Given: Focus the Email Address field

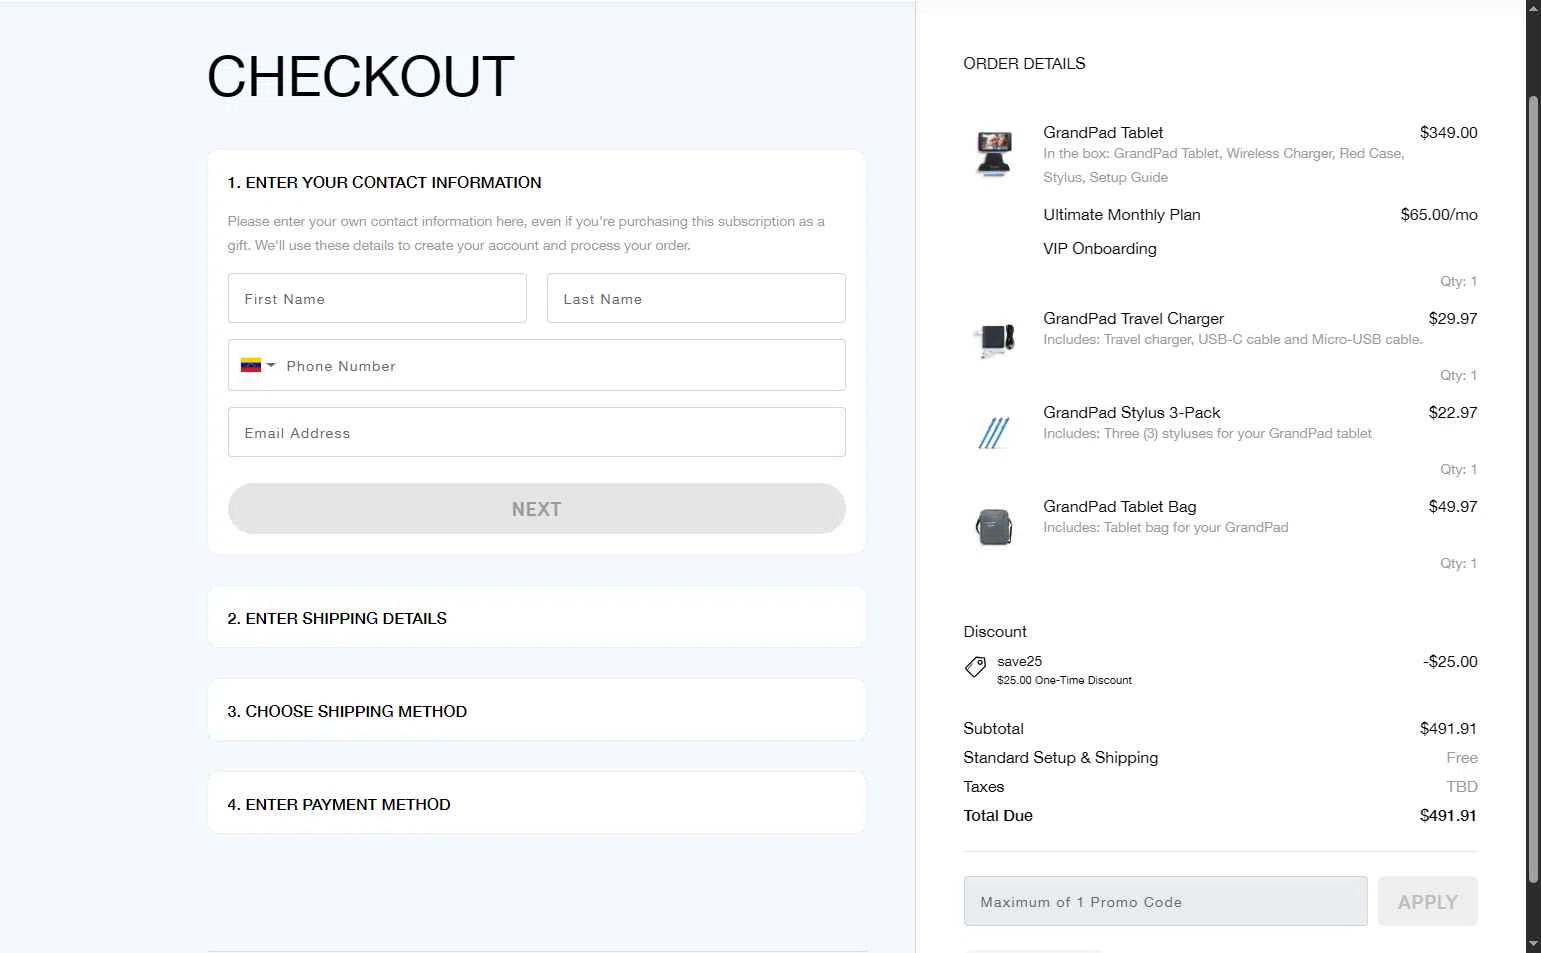Looking at the screenshot, I should [x=537, y=432].
